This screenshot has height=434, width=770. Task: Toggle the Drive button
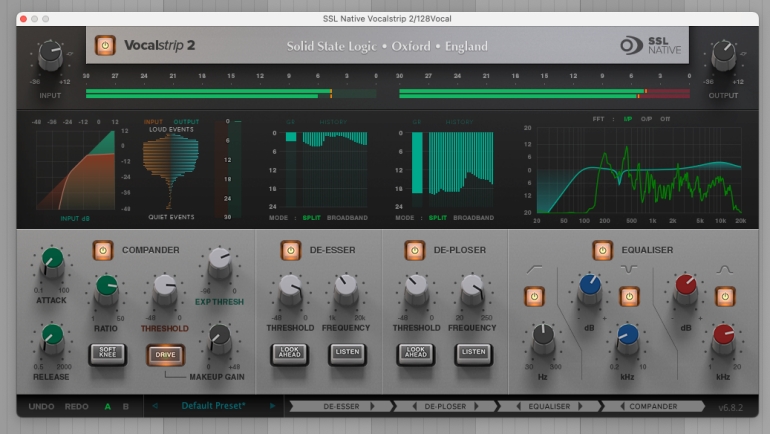coord(165,354)
